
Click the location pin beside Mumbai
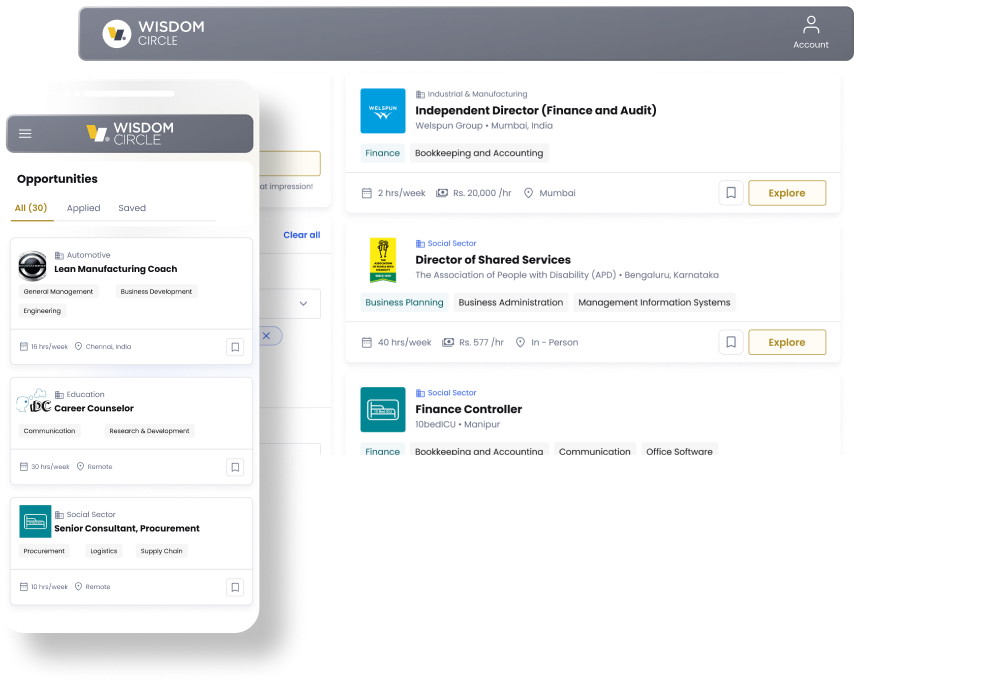click(528, 193)
